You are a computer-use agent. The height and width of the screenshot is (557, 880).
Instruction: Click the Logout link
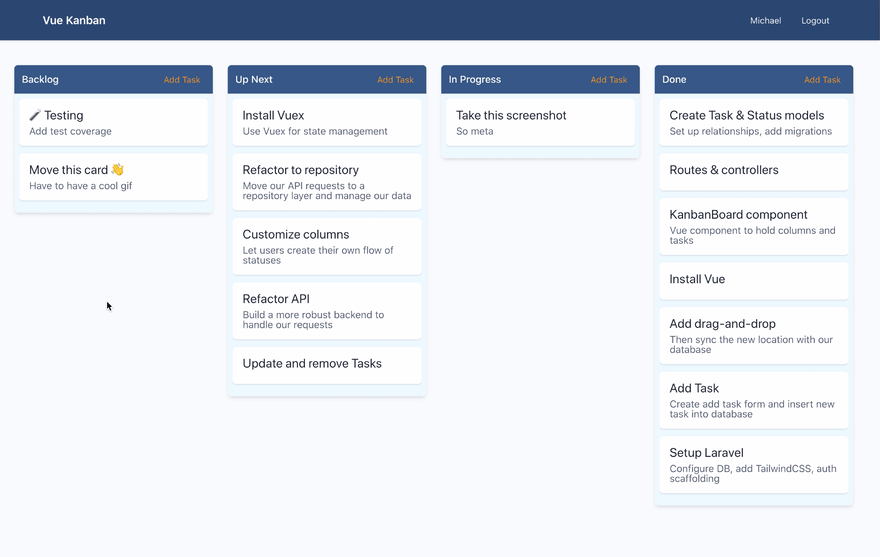815,21
